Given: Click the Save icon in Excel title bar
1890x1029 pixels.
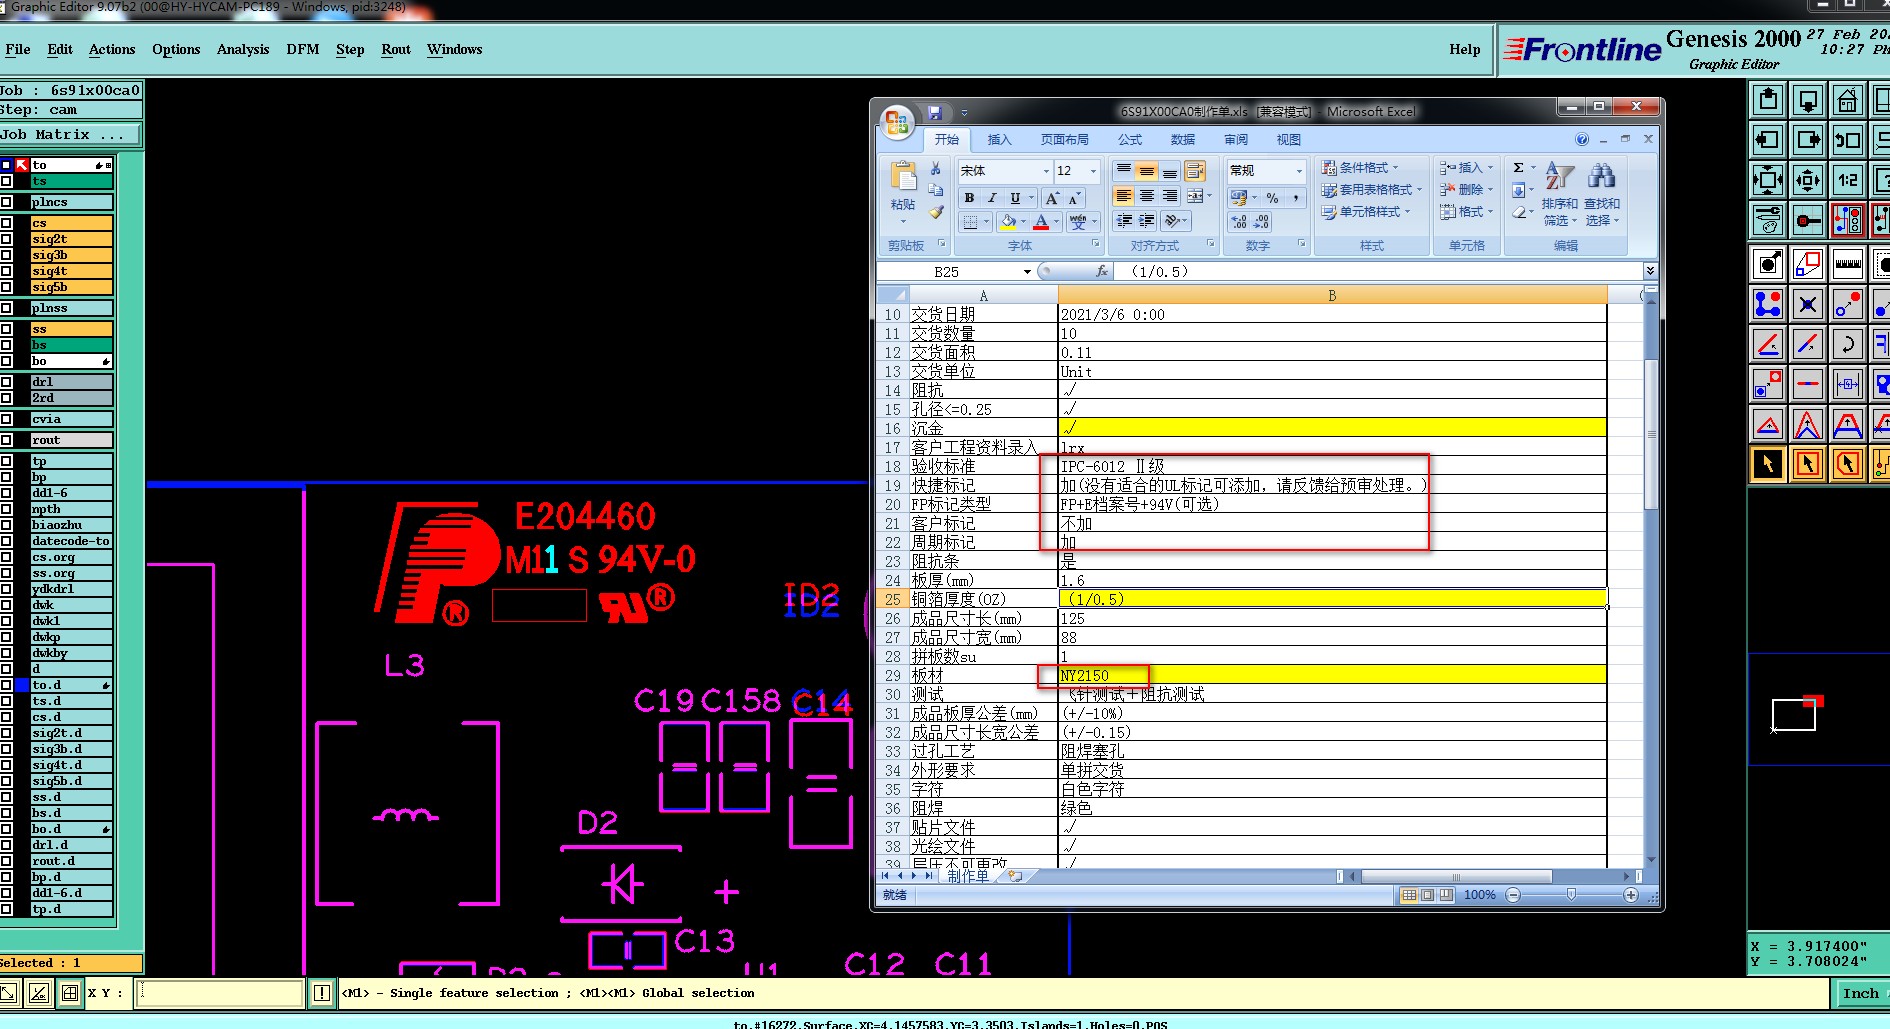Looking at the screenshot, I should [x=935, y=112].
